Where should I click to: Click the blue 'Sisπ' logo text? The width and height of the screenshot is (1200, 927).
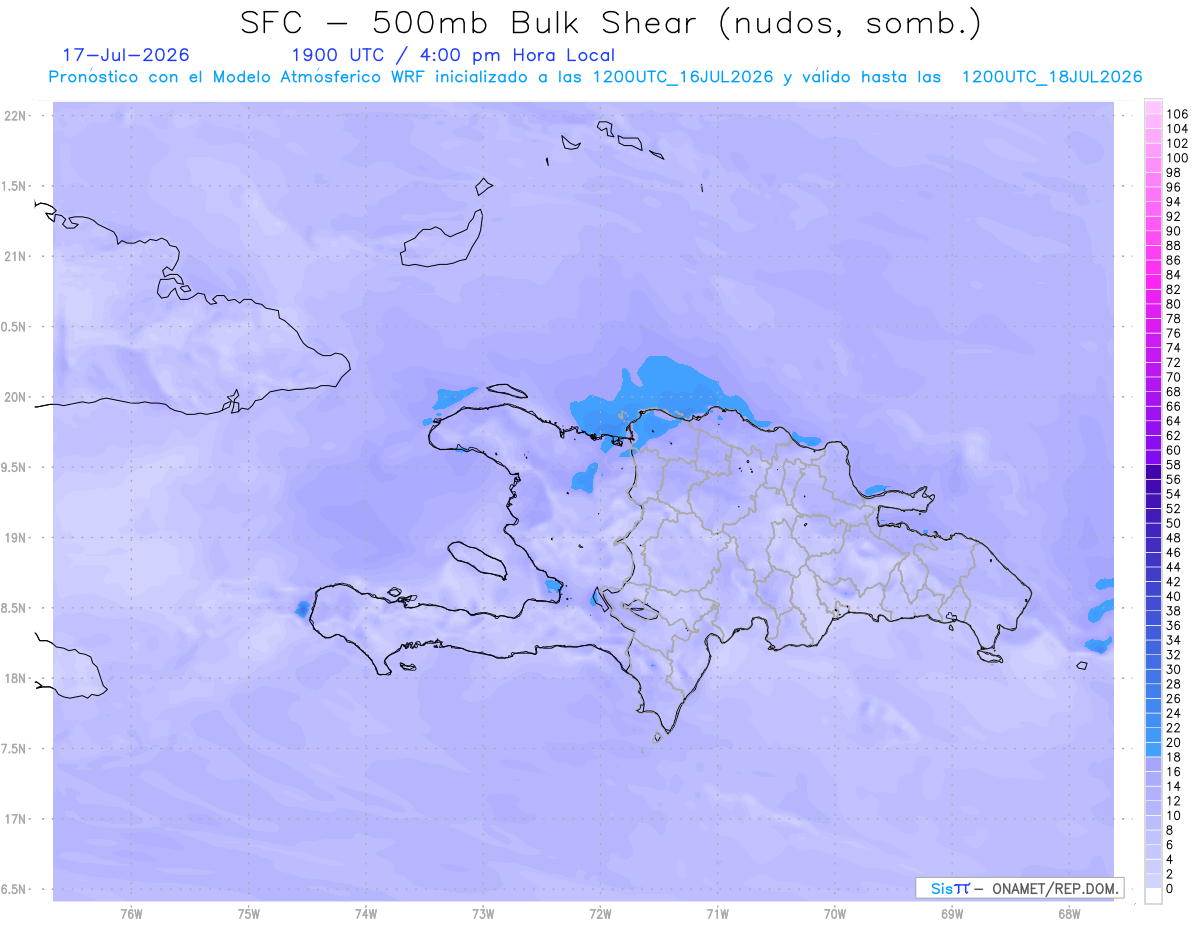tap(950, 888)
